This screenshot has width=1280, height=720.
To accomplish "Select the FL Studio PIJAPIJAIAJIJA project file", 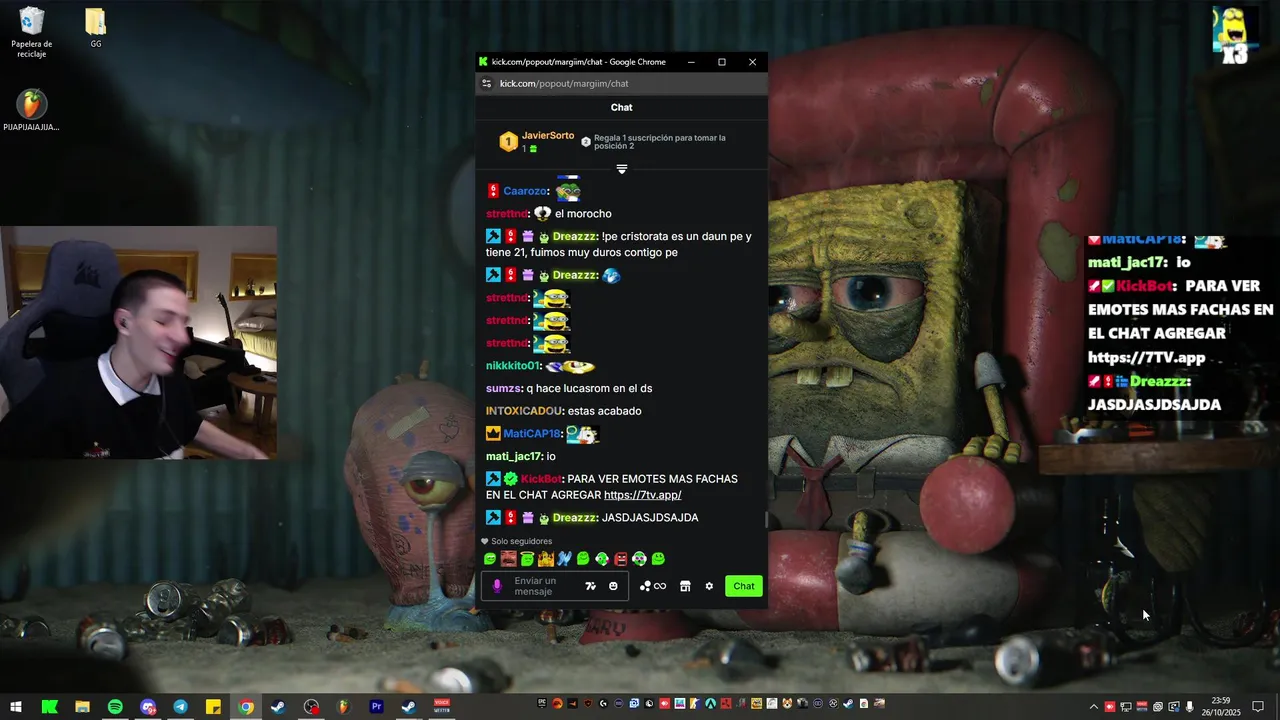I will click(31, 110).
